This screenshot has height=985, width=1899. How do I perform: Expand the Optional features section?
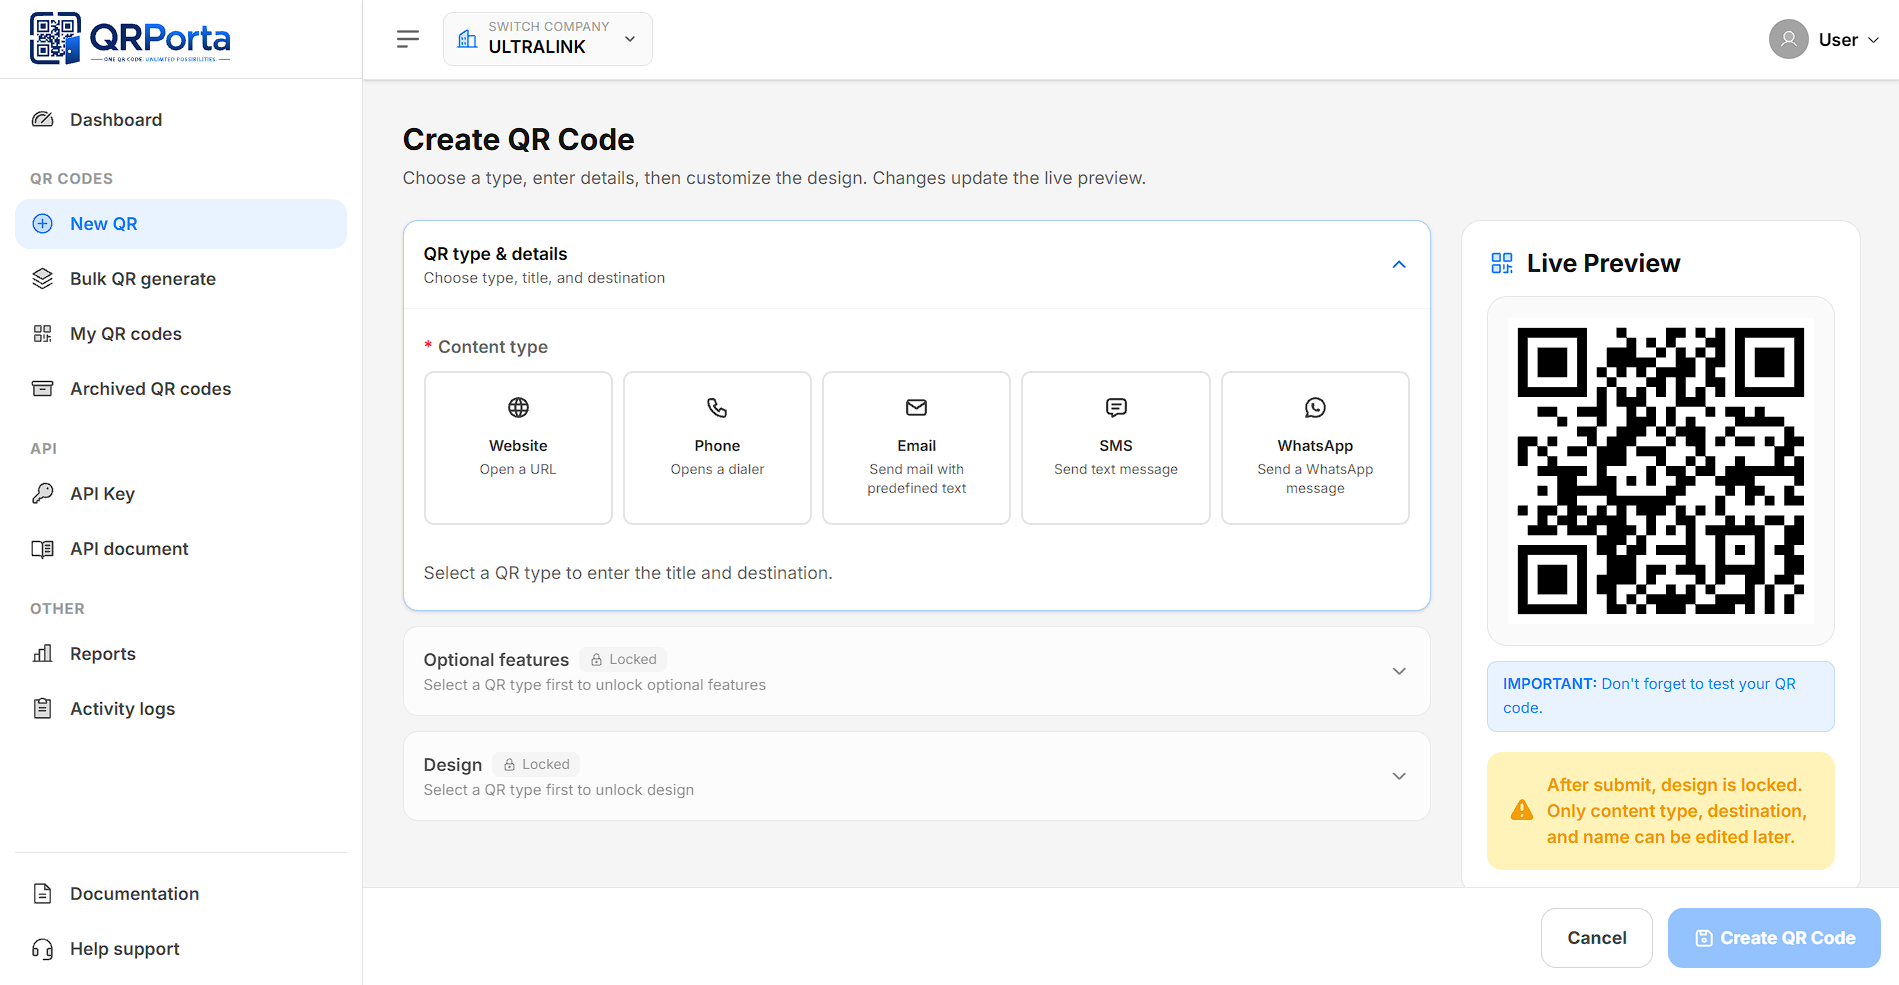pos(1399,671)
